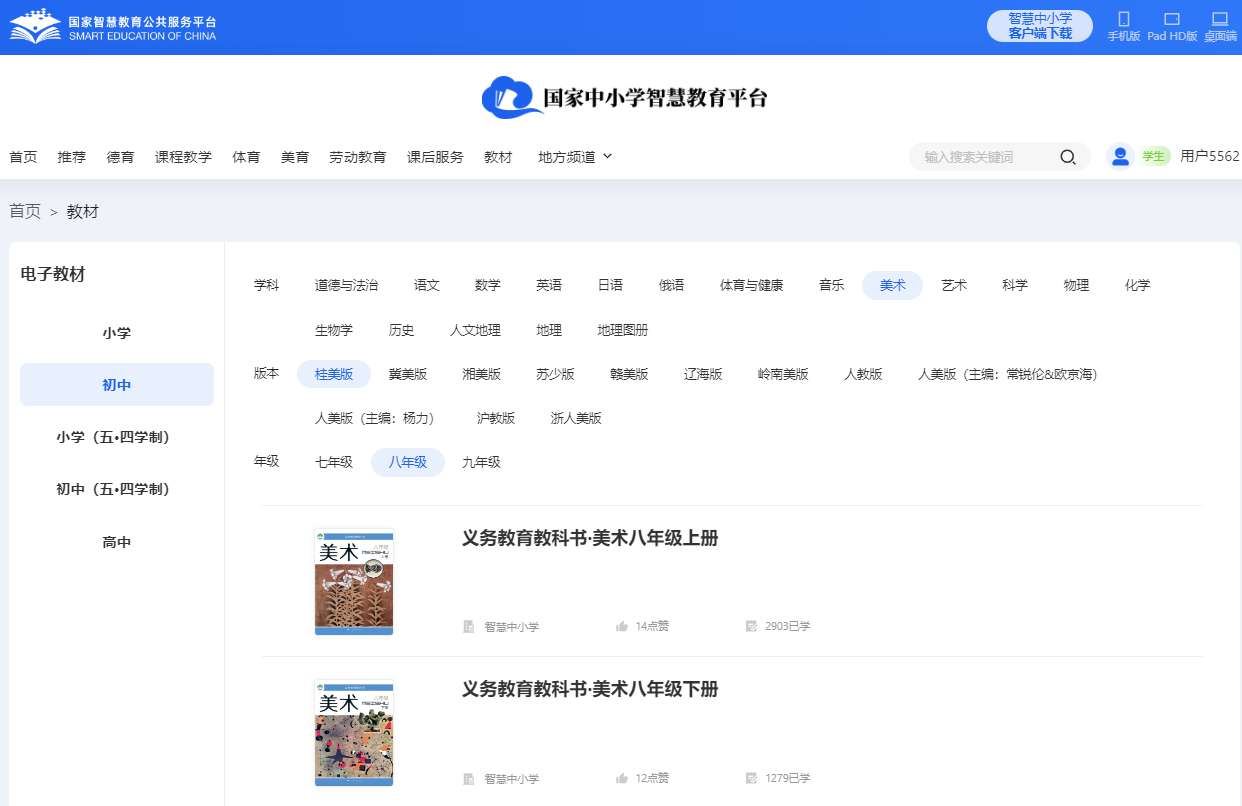Select the 湘美版 edition filter
1242x806 pixels.
481,374
